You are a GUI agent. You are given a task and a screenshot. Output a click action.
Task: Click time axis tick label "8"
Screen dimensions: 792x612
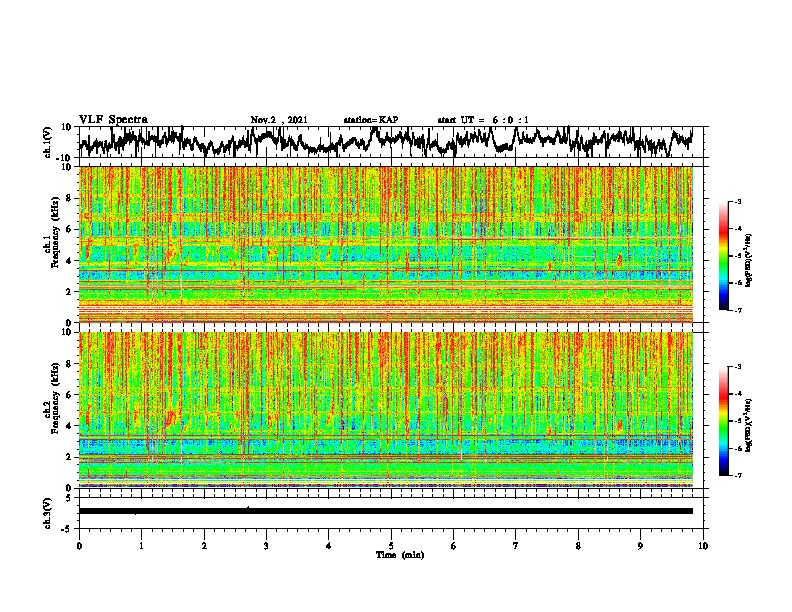(578, 546)
